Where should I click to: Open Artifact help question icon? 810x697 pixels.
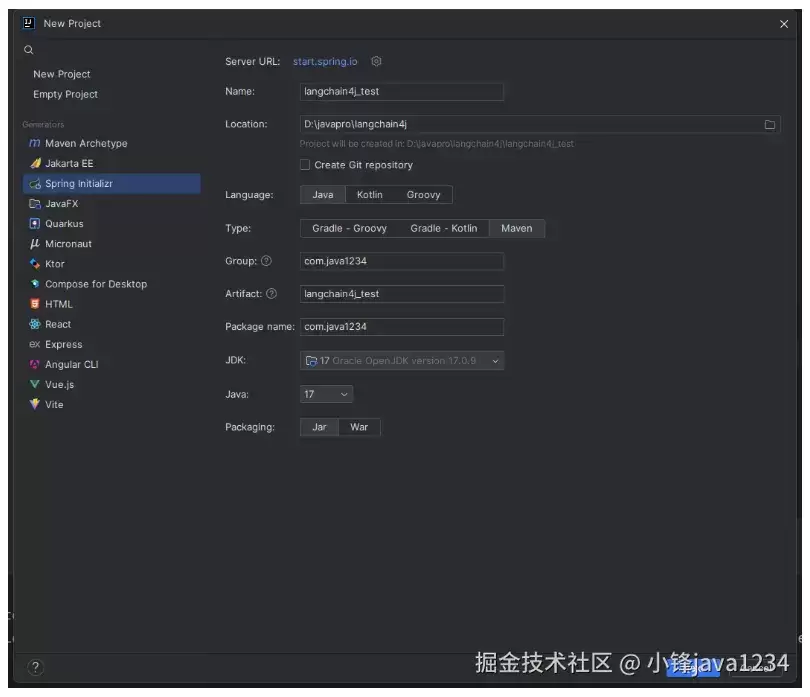pyautogui.click(x=271, y=293)
